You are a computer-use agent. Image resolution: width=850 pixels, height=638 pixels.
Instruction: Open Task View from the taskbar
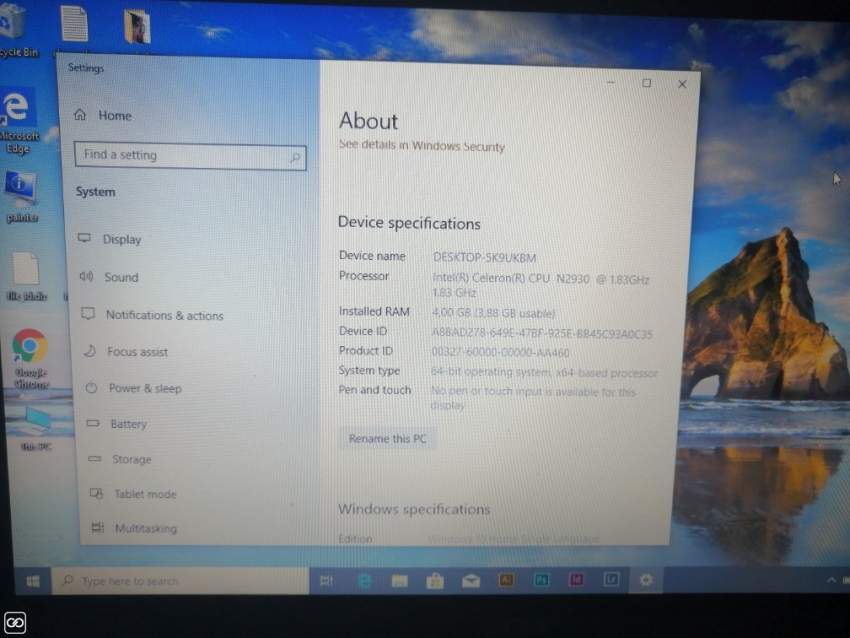pos(325,580)
